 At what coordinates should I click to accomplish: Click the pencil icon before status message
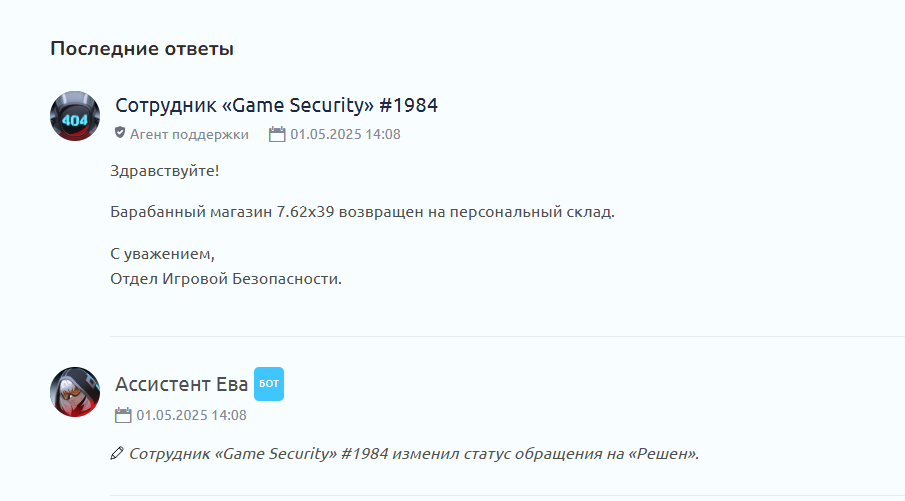coord(117,454)
